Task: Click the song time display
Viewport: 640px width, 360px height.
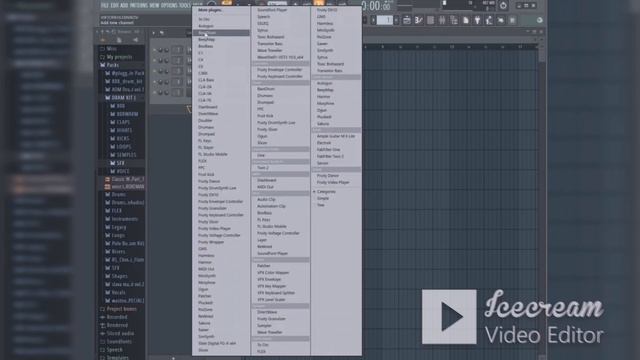Action: click(x=376, y=6)
